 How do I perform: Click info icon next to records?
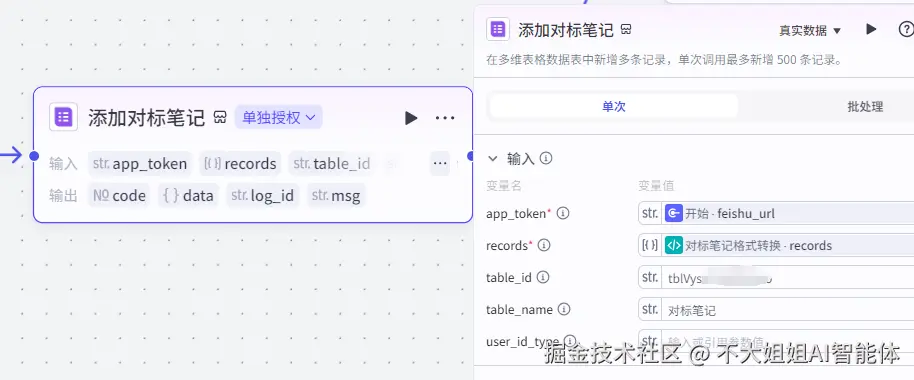544,245
